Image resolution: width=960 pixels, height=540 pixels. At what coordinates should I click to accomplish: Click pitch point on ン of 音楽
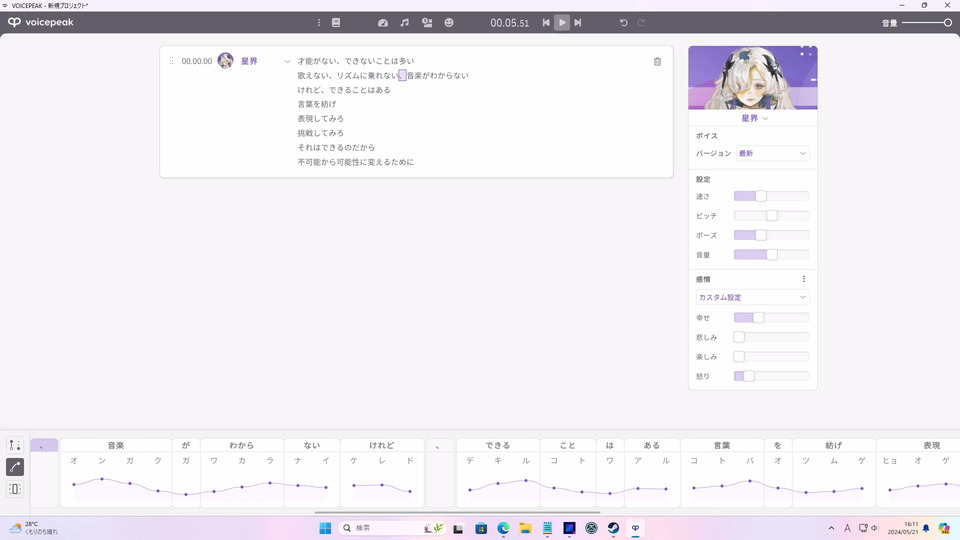click(102, 479)
